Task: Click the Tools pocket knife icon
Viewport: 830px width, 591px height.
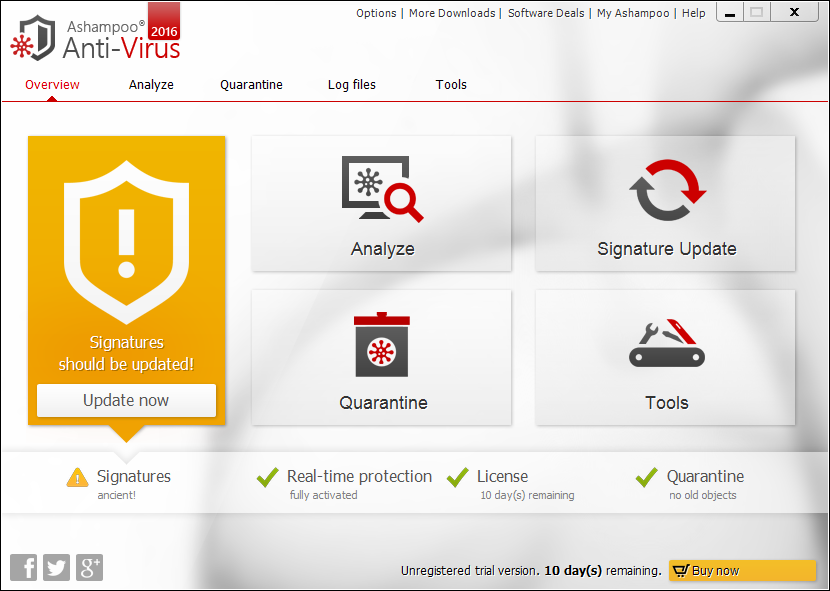Action: [667, 343]
